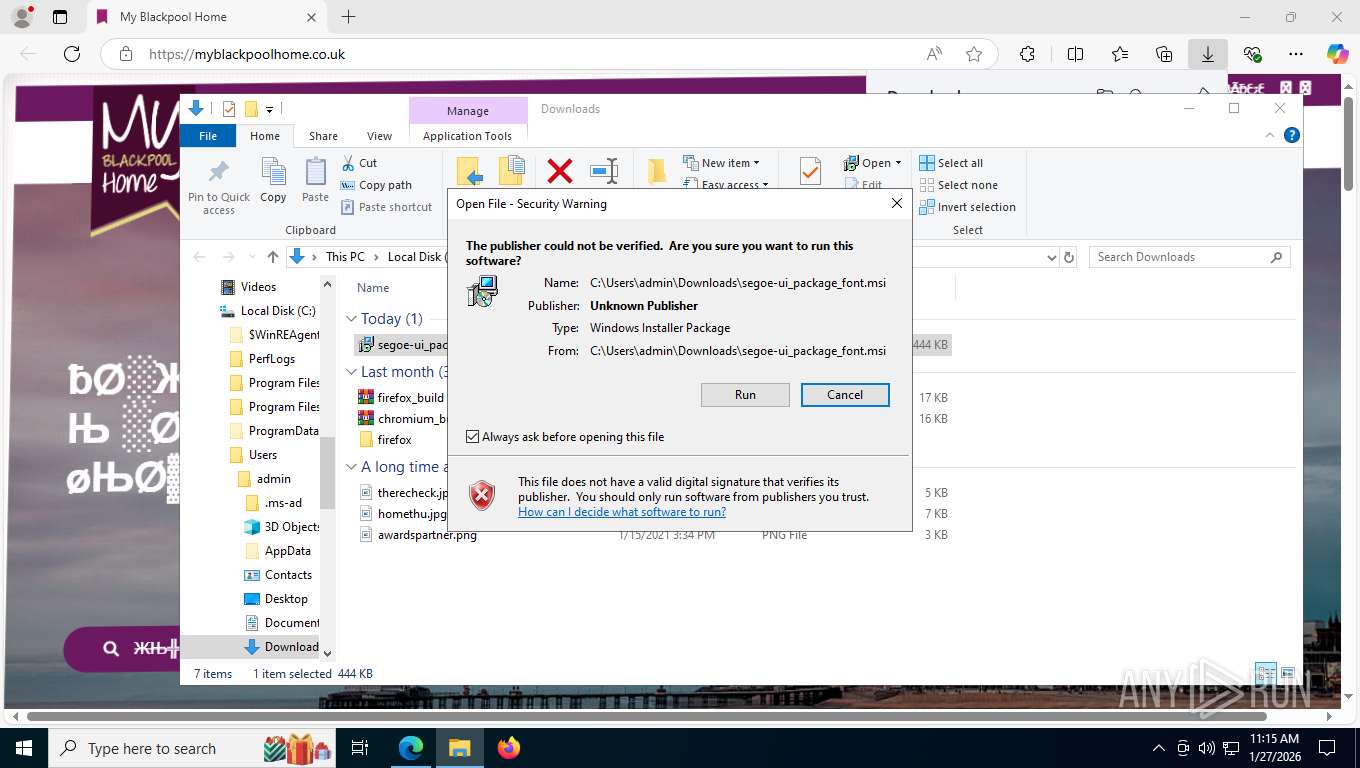
Task: Click the Move to folder icon
Action: pyautogui.click(x=470, y=171)
